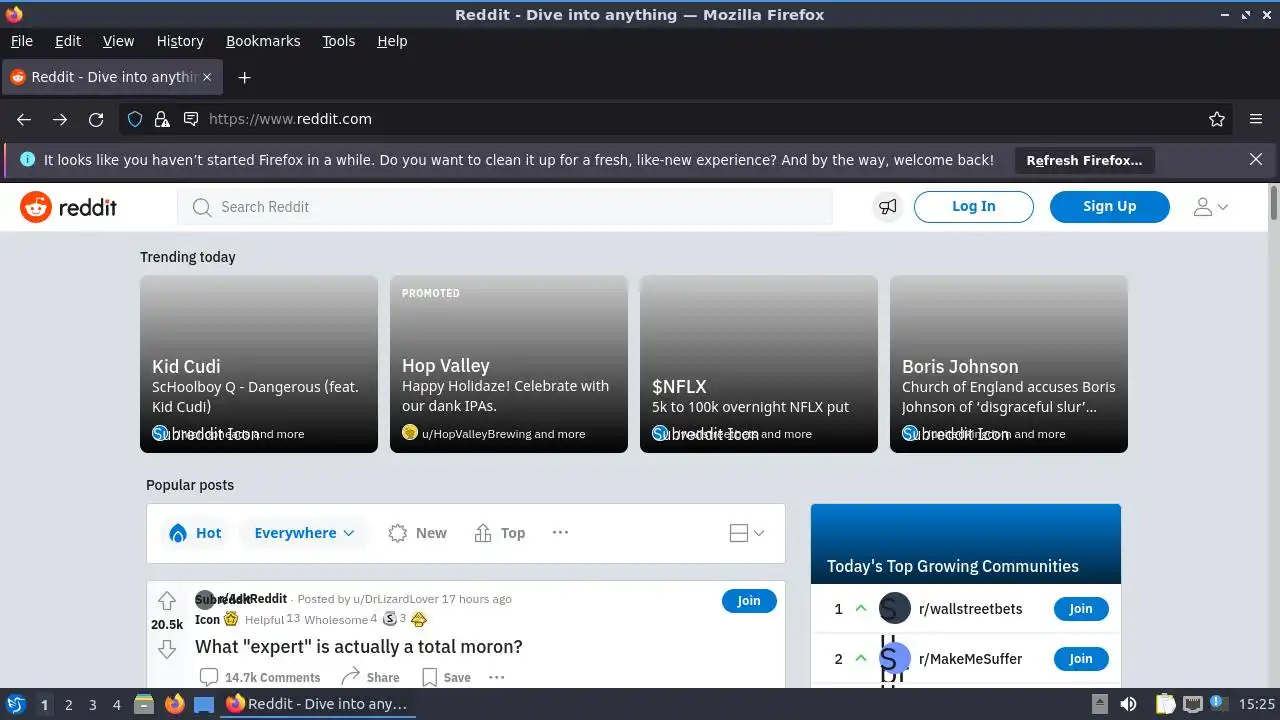Open the $NFLX trending card
1280x720 pixels.
coord(759,364)
